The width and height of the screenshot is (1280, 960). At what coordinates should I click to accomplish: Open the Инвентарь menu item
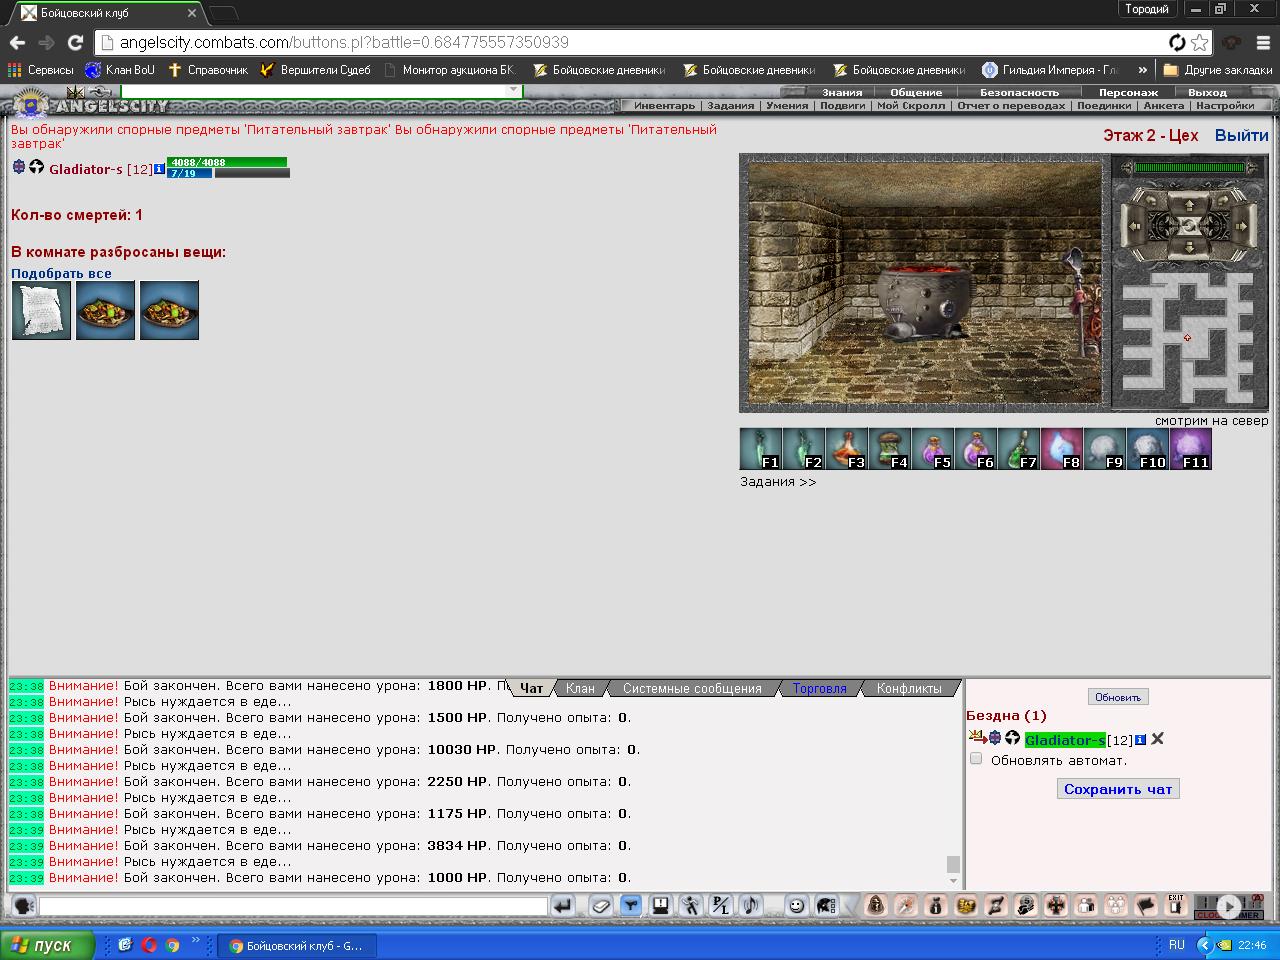[x=664, y=105]
